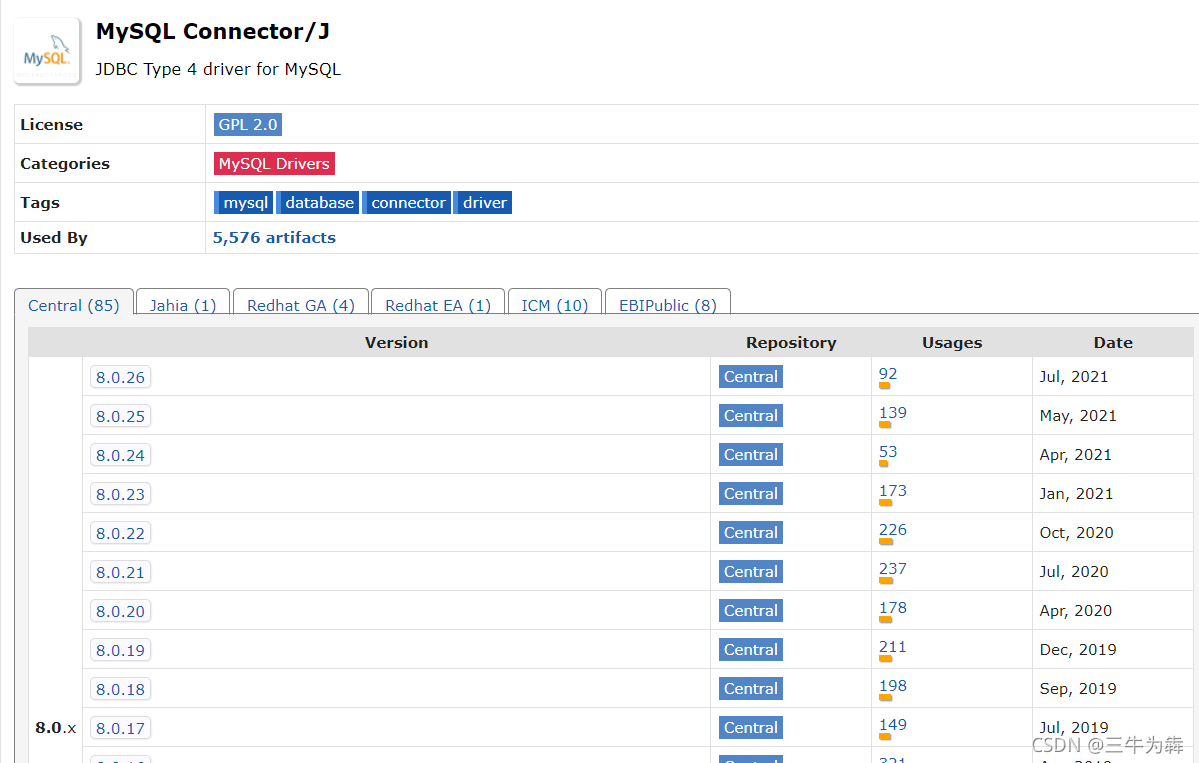
Task: Click the Central badge for version 8.0.25
Action: pyautogui.click(x=751, y=415)
